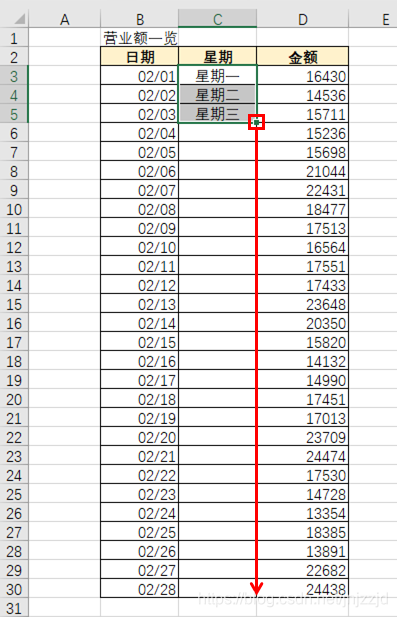Select amount cell 22431
397x617 pixels.
tap(303, 190)
